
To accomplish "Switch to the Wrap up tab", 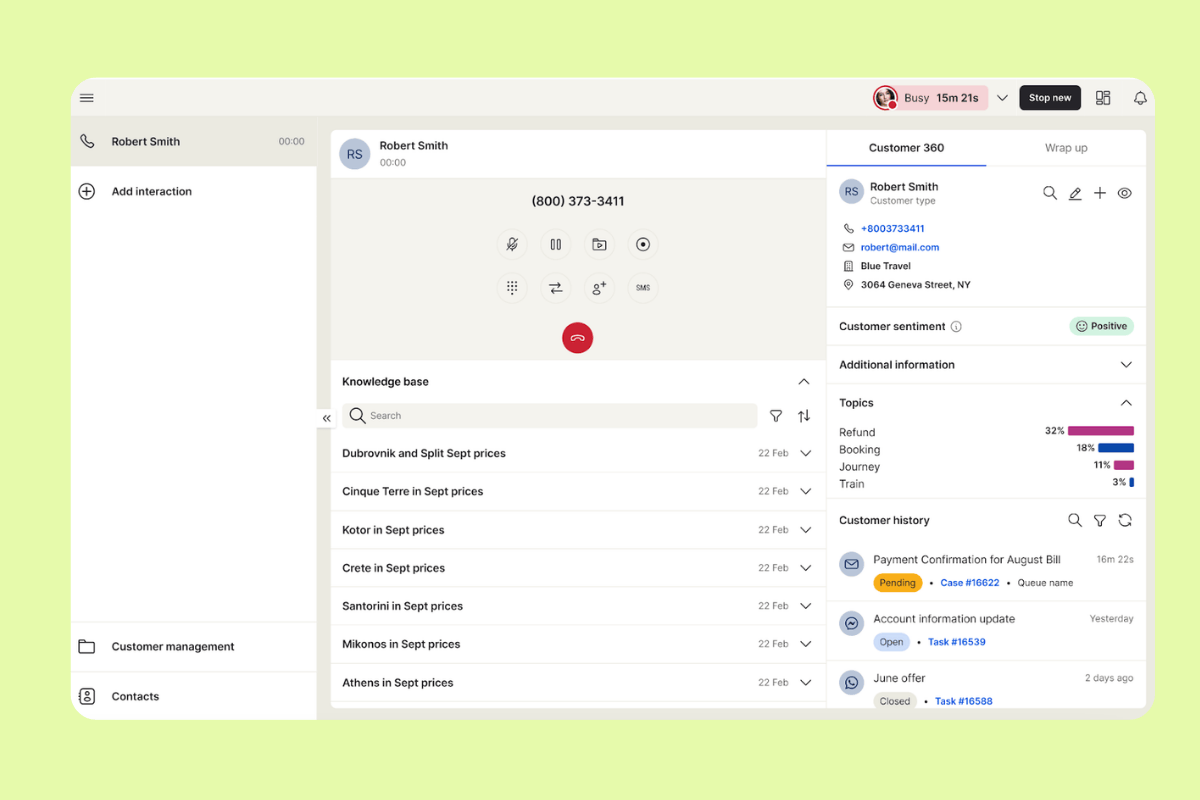I will point(1065,147).
